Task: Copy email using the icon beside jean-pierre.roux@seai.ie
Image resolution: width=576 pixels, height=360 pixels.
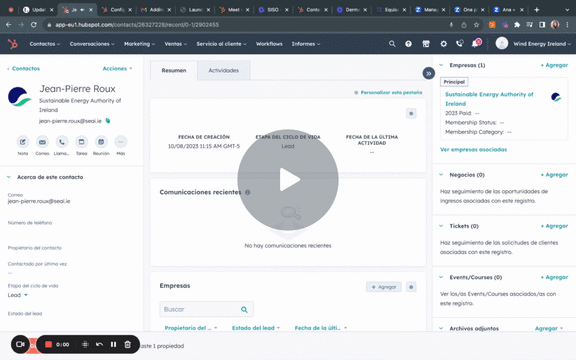Action: click(x=108, y=121)
